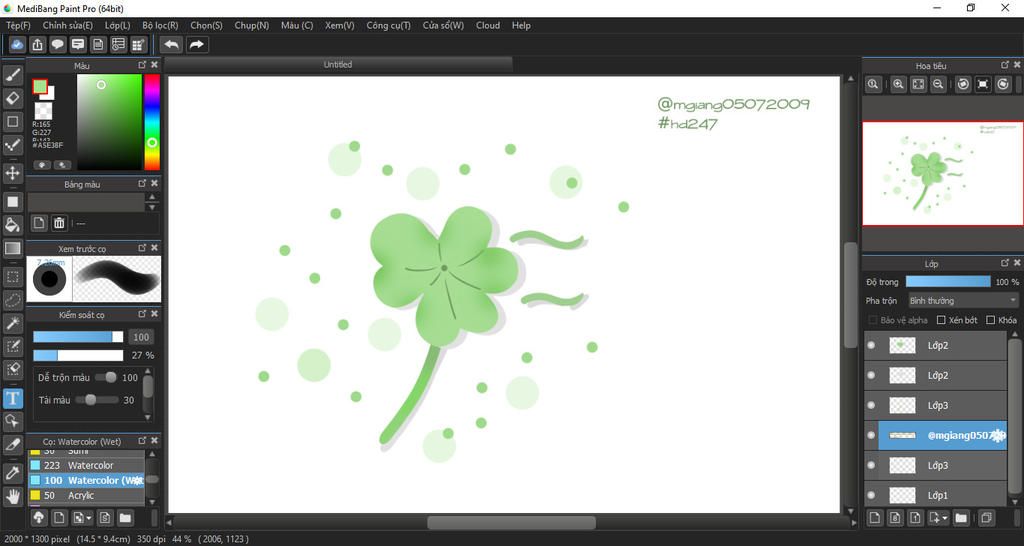Select the Brush tool

[x=12, y=75]
